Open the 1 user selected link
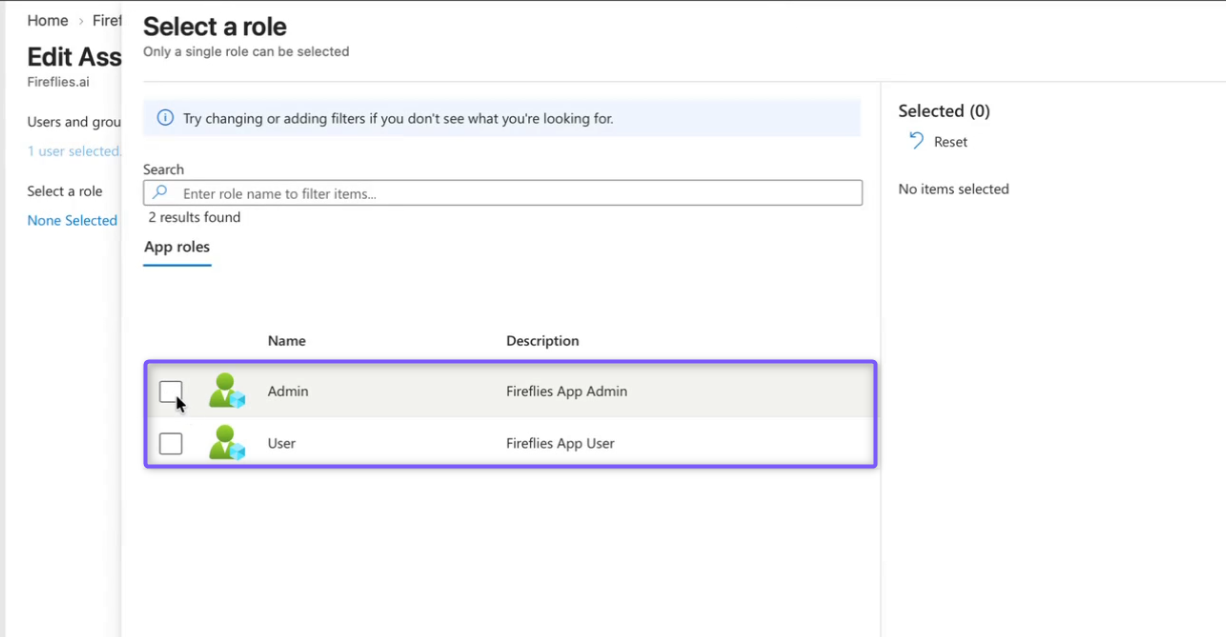1226x637 pixels. click(74, 151)
